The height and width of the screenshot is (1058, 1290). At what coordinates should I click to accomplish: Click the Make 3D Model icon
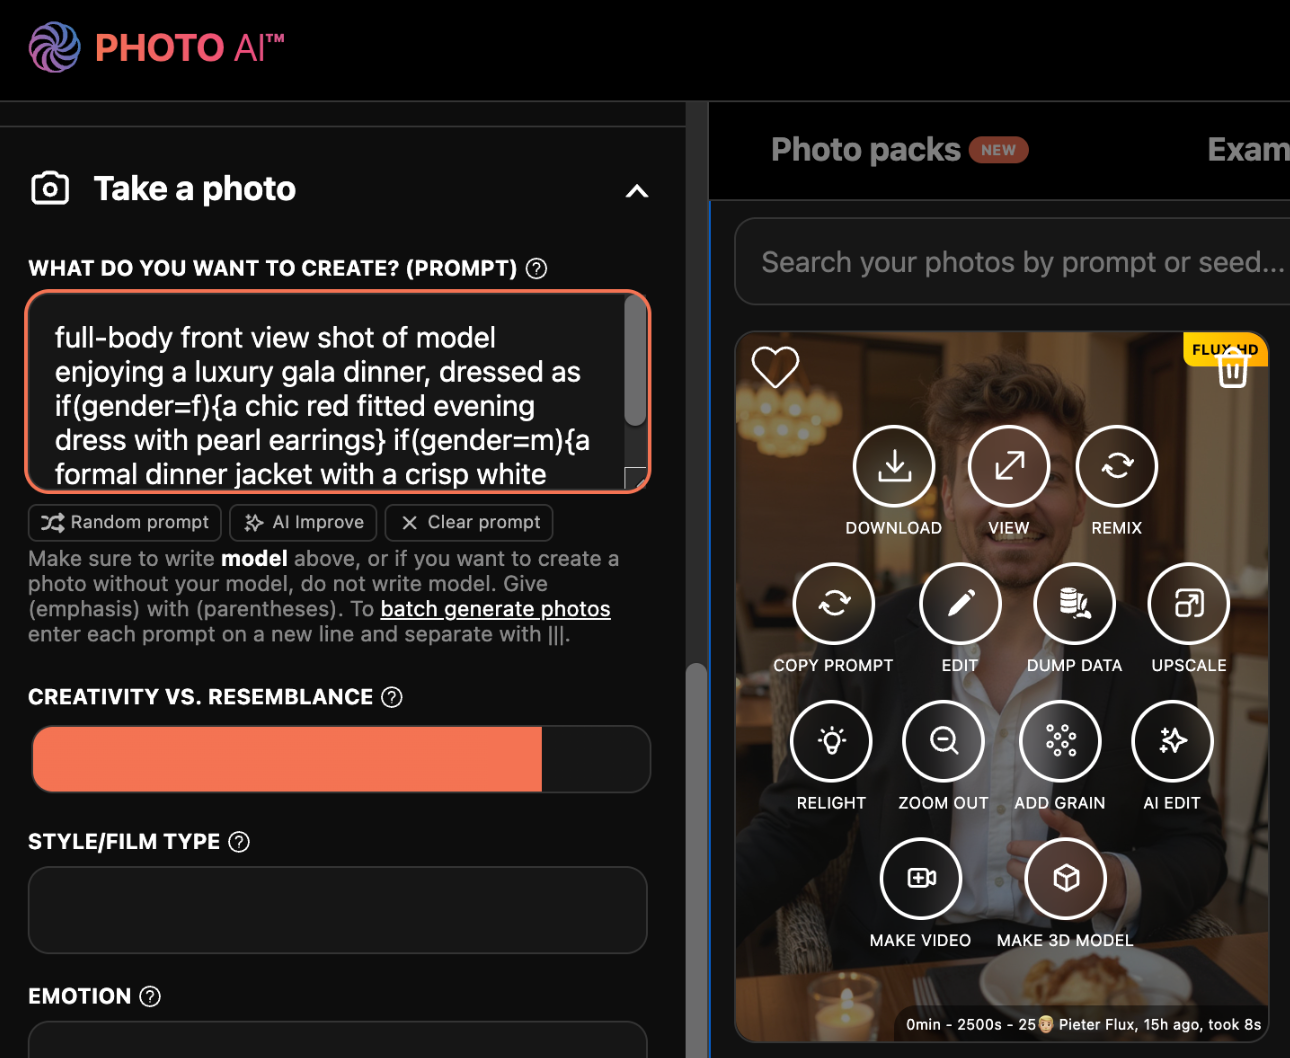1066,878
